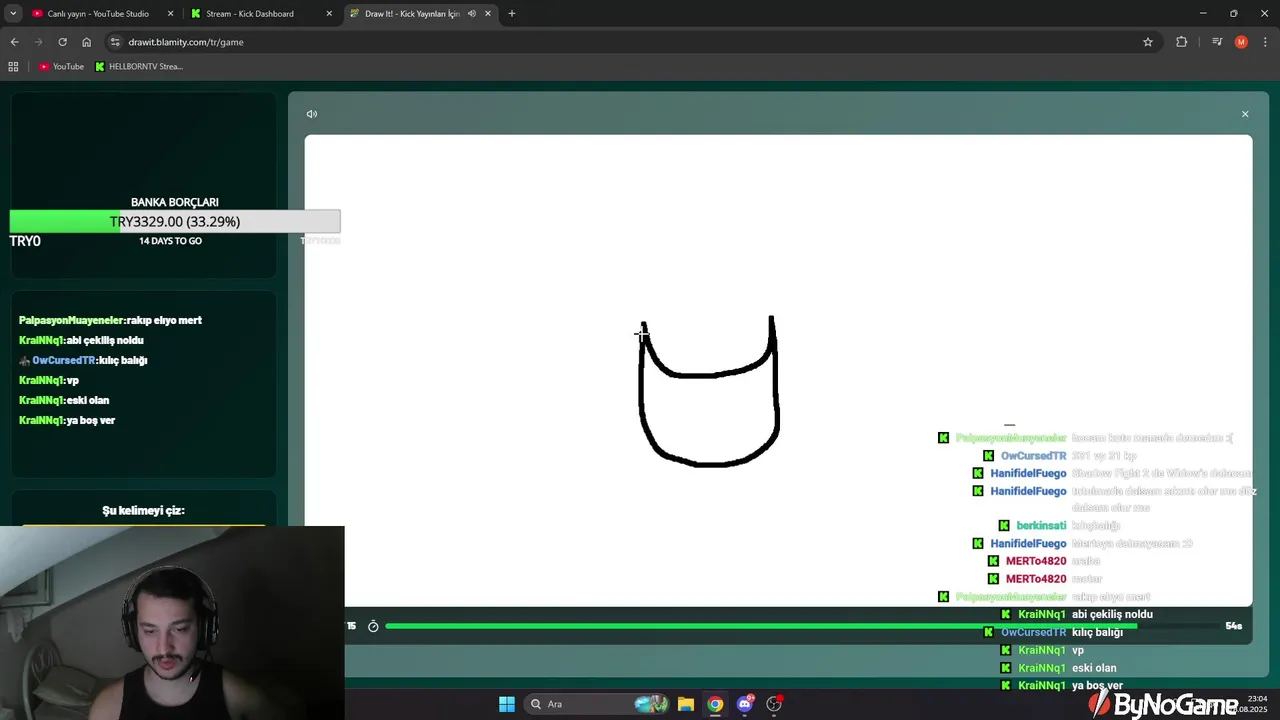Open File Explorer from the taskbar
This screenshot has height=720, width=1280.
(686, 704)
